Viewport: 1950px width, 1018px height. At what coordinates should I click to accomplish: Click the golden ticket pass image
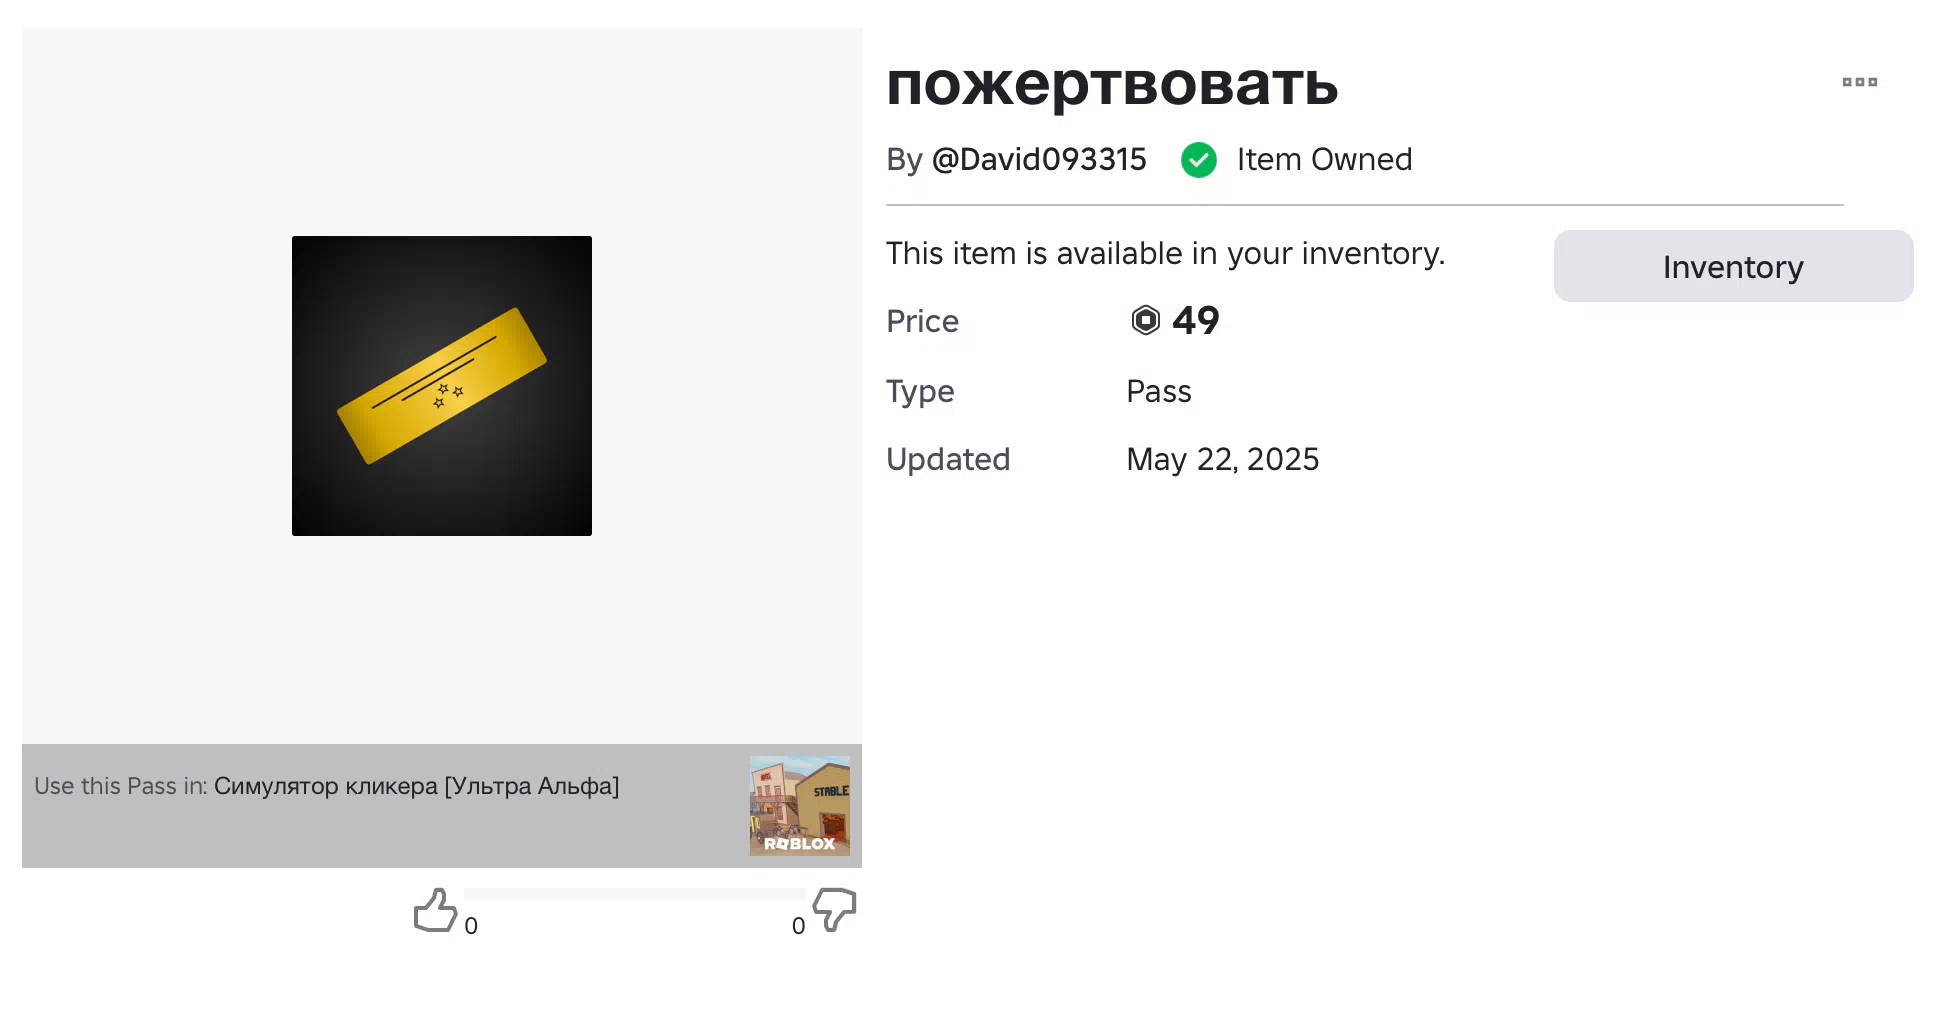(442, 386)
